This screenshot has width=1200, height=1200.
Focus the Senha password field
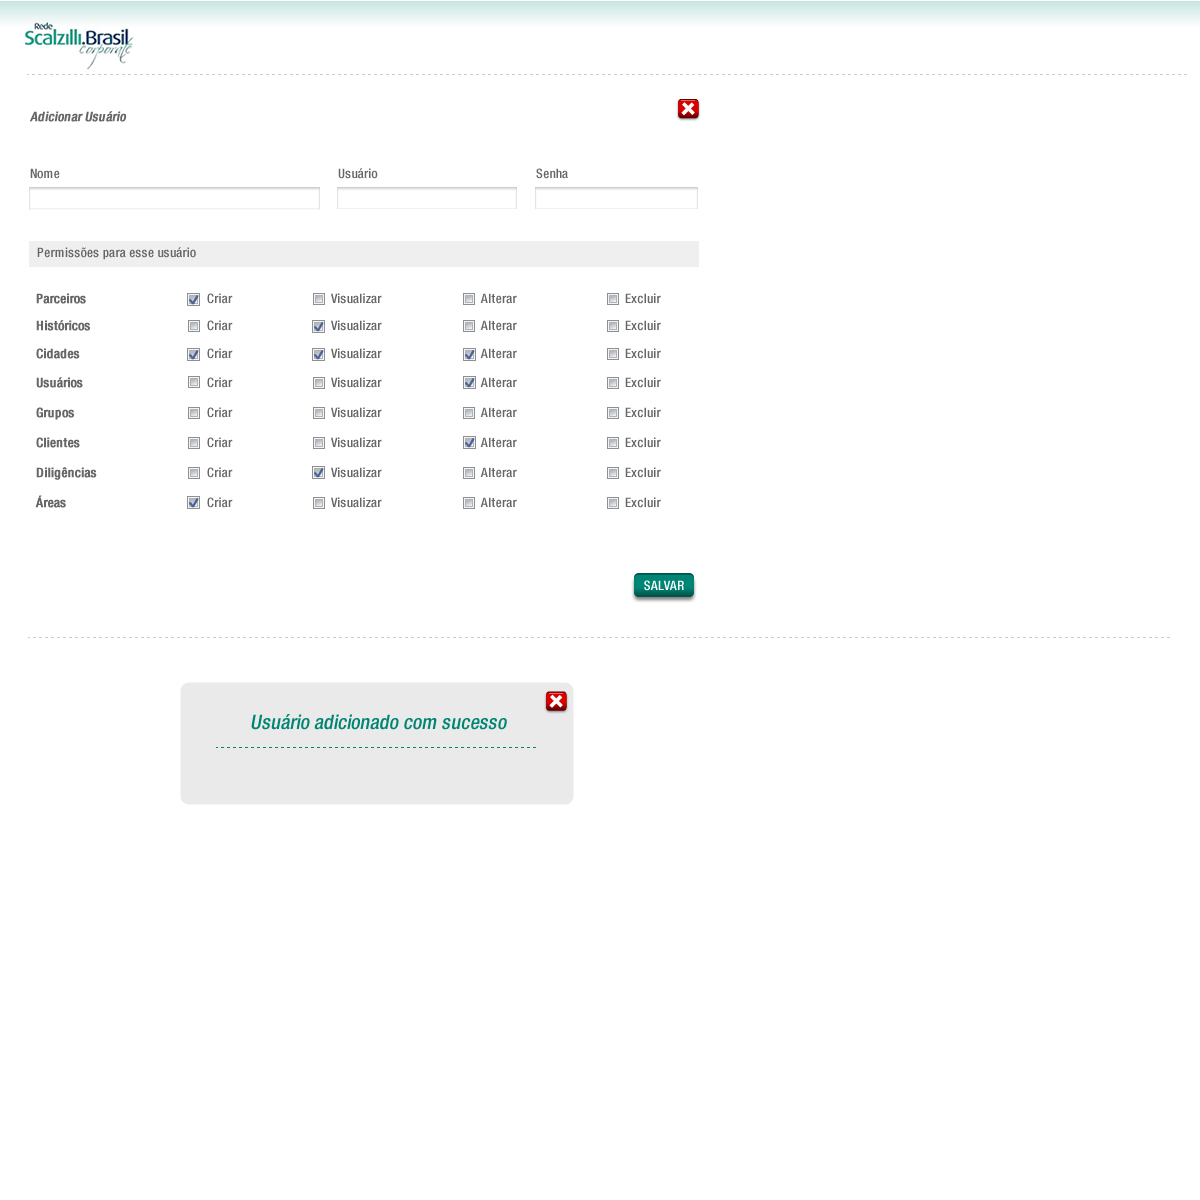click(x=616, y=199)
